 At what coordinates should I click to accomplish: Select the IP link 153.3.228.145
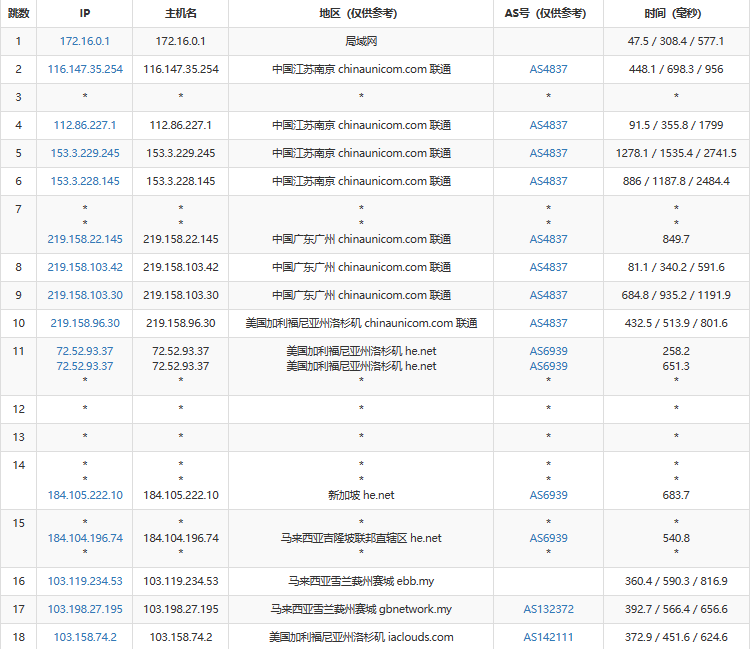click(85, 181)
